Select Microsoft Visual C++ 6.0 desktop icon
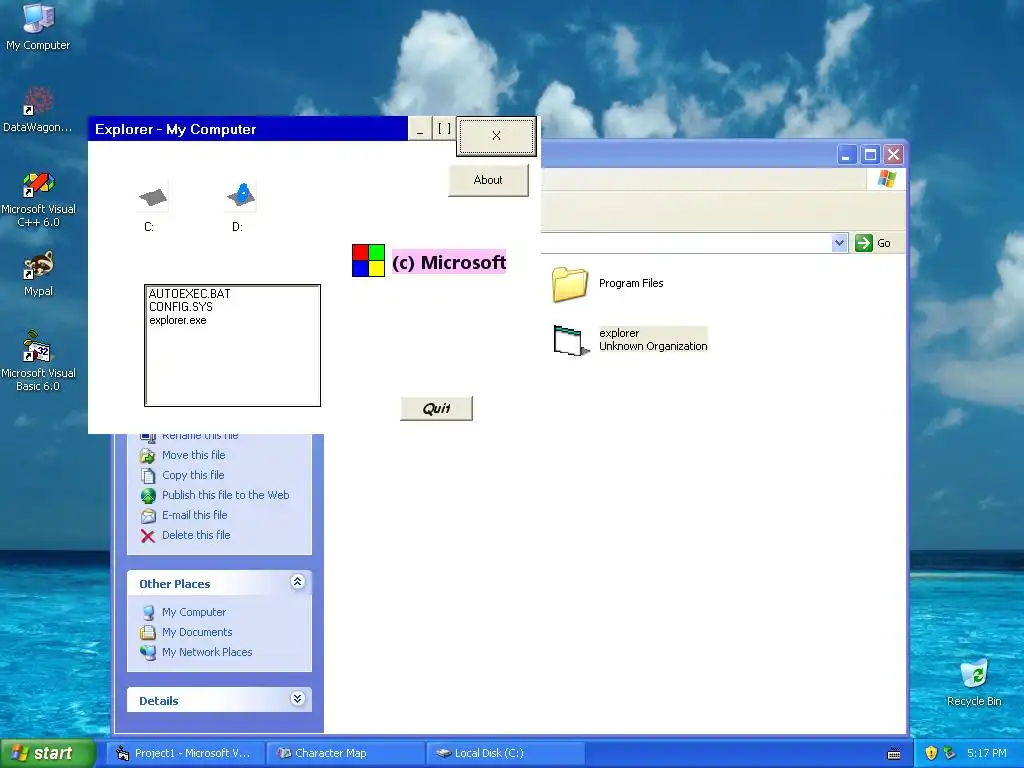Screen dimensions: 1024x768 [x=38, y=199]
